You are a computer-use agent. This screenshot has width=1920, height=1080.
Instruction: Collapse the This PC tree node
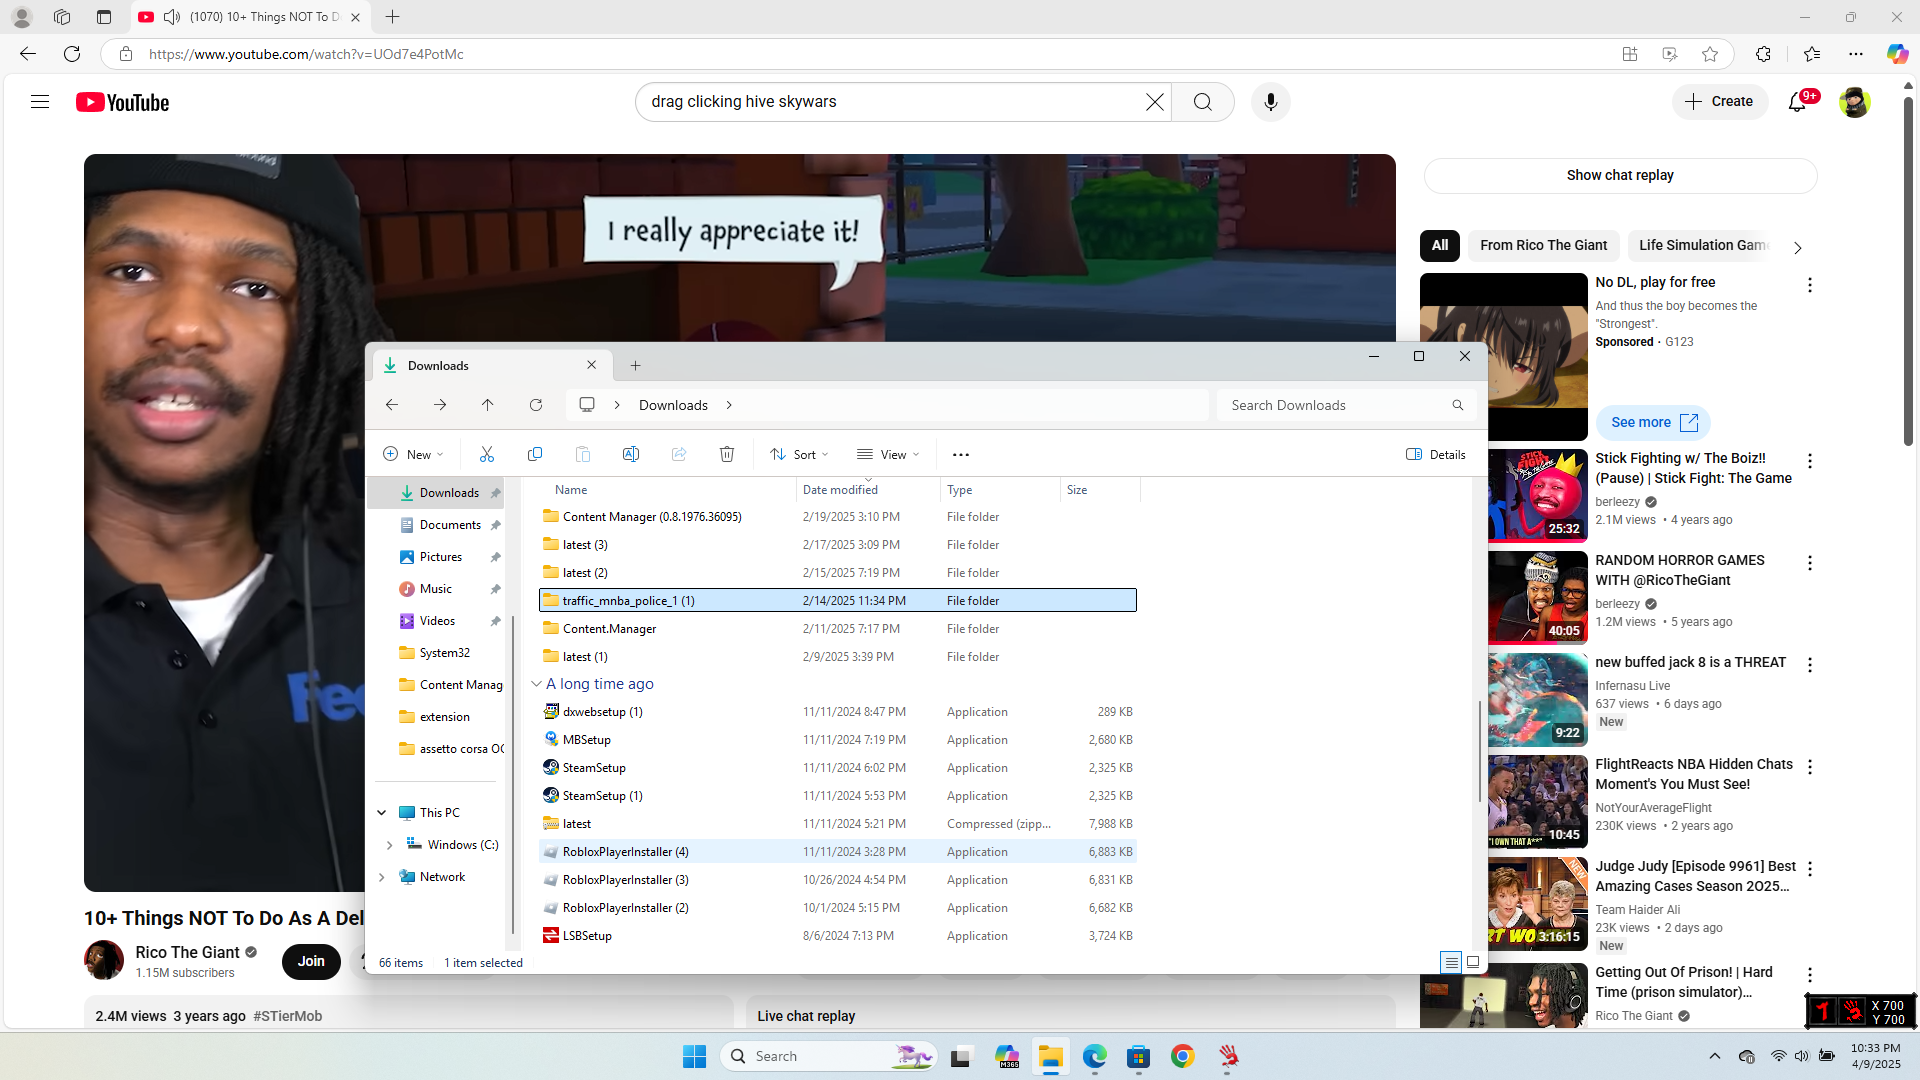(x=382, y=813)
